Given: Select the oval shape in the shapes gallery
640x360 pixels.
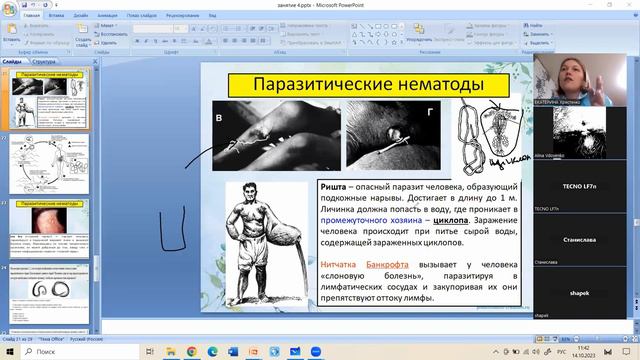Looking at the screenshot, I should click(386, 27).
